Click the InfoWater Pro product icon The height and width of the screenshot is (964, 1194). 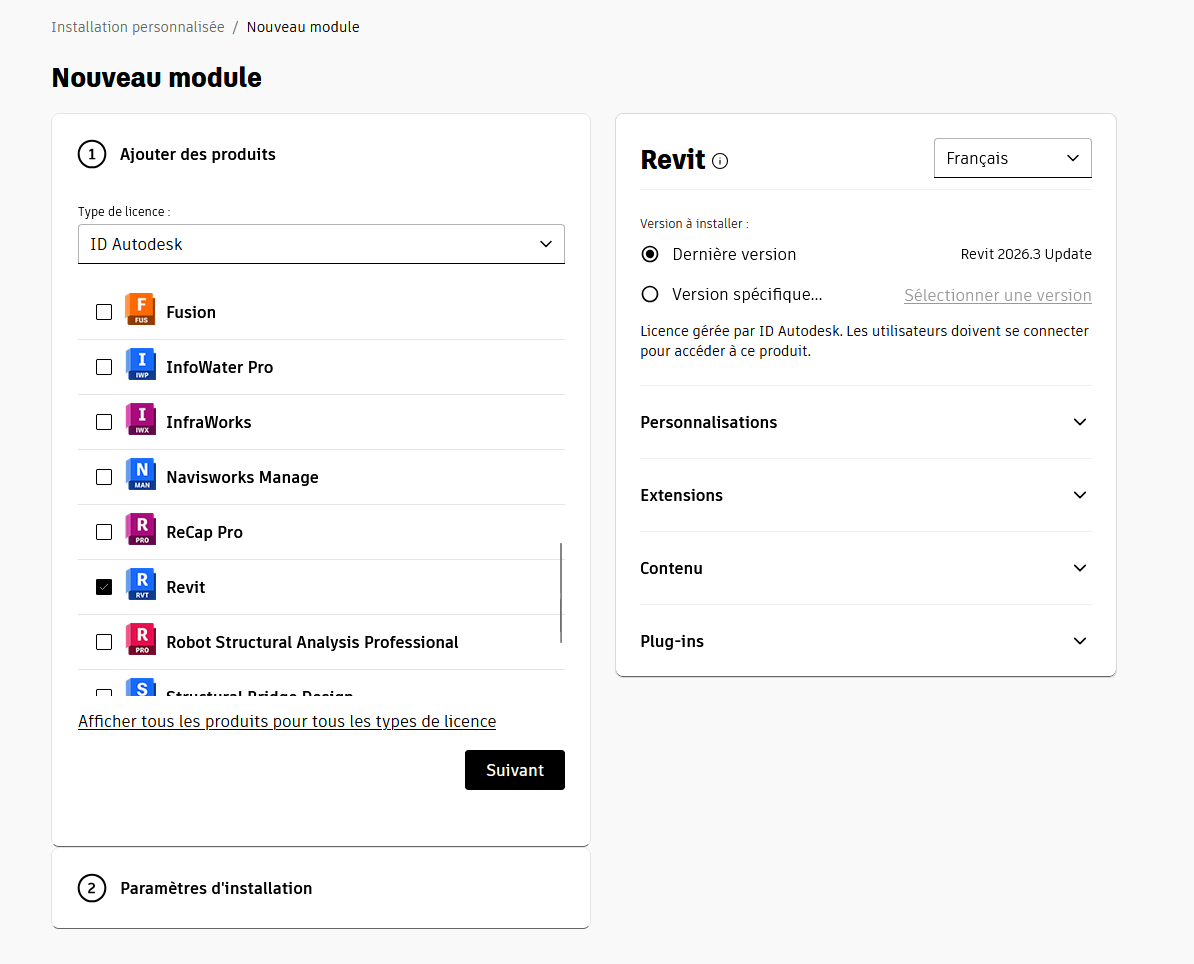click(x=141, y=365)
